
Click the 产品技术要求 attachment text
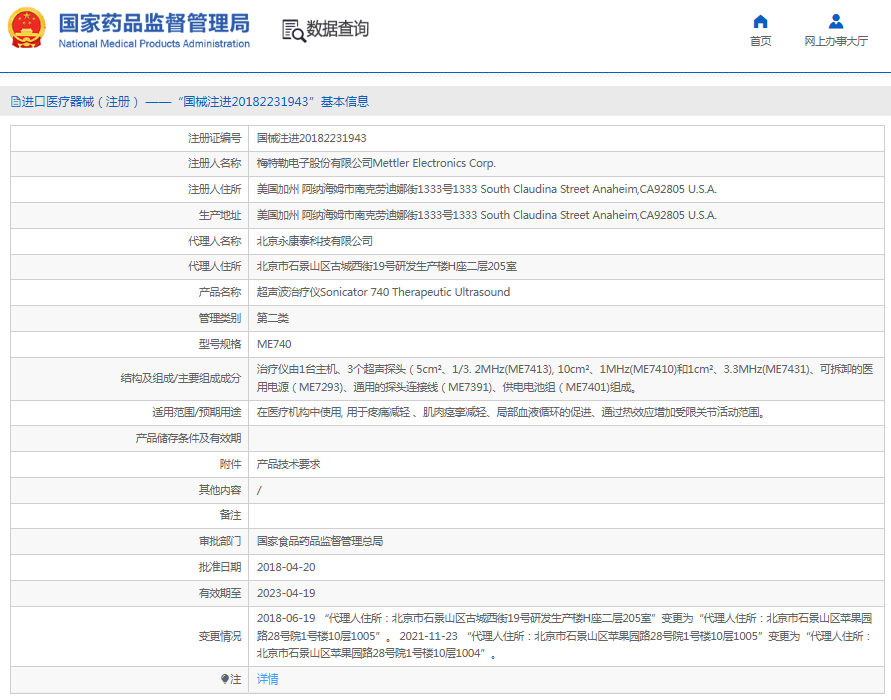[289, 464]
